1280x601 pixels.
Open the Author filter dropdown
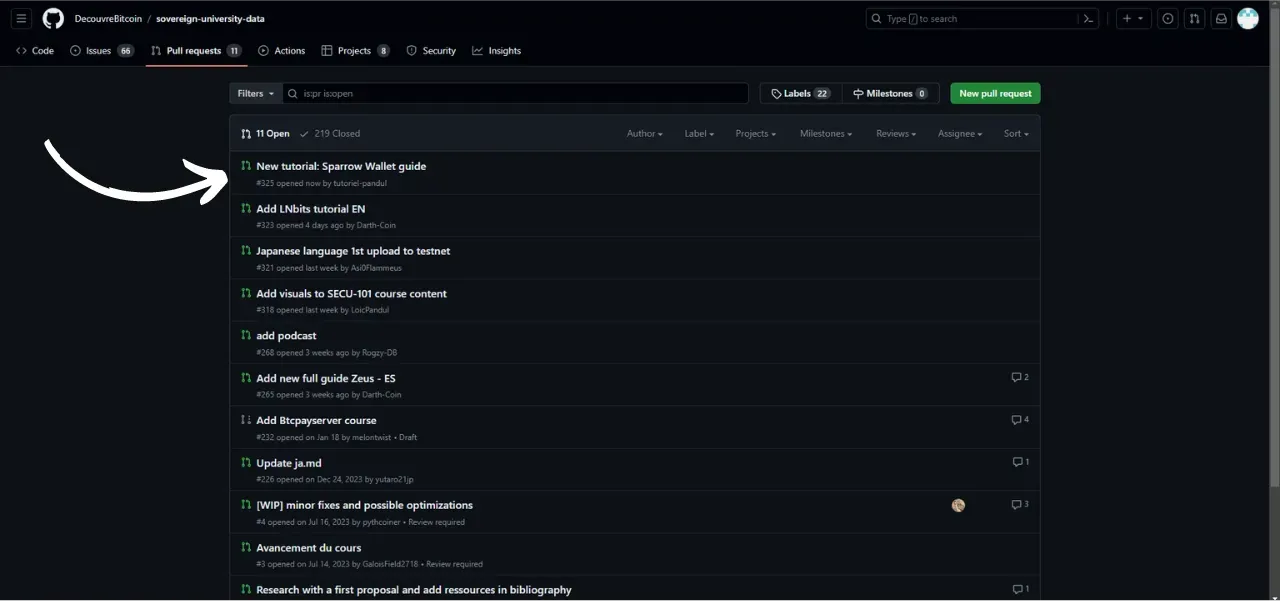click(644, 133)
